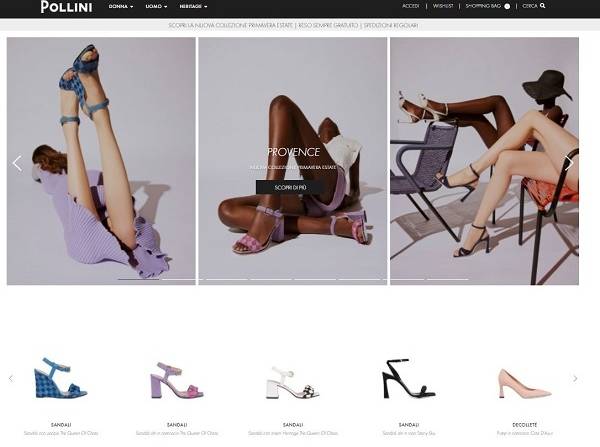This screenshot has width=600, height=447.
Task: Click the first slide indicator bar
Action: coord(139,279)
